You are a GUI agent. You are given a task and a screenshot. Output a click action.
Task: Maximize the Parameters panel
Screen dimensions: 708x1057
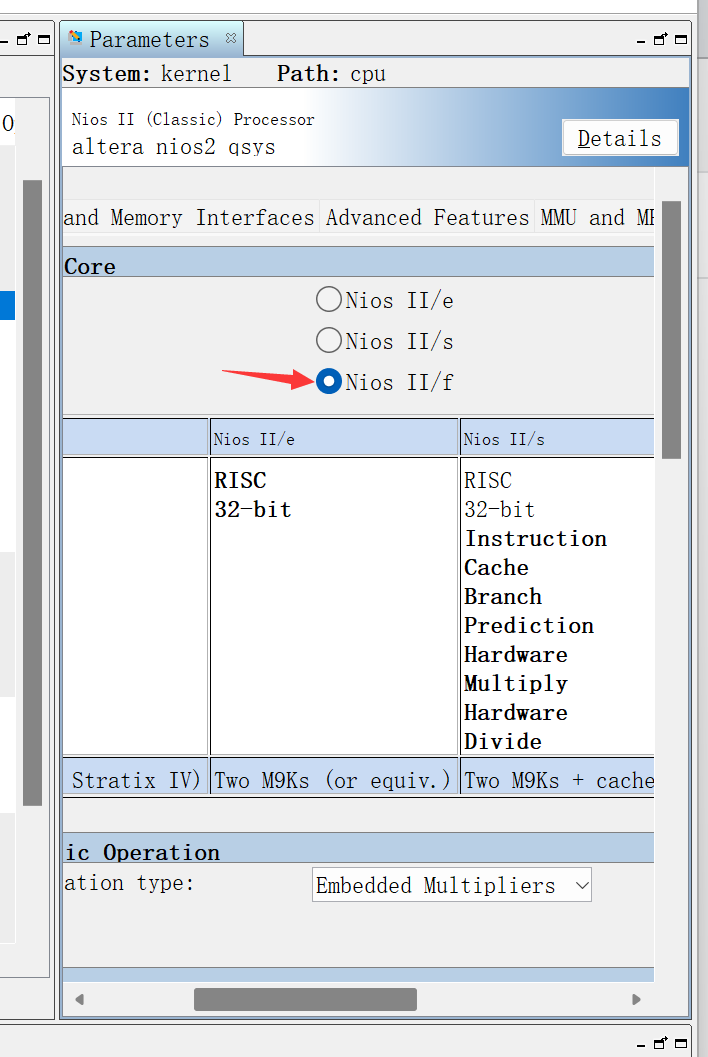pyautogui.click(x=681, y=40)
